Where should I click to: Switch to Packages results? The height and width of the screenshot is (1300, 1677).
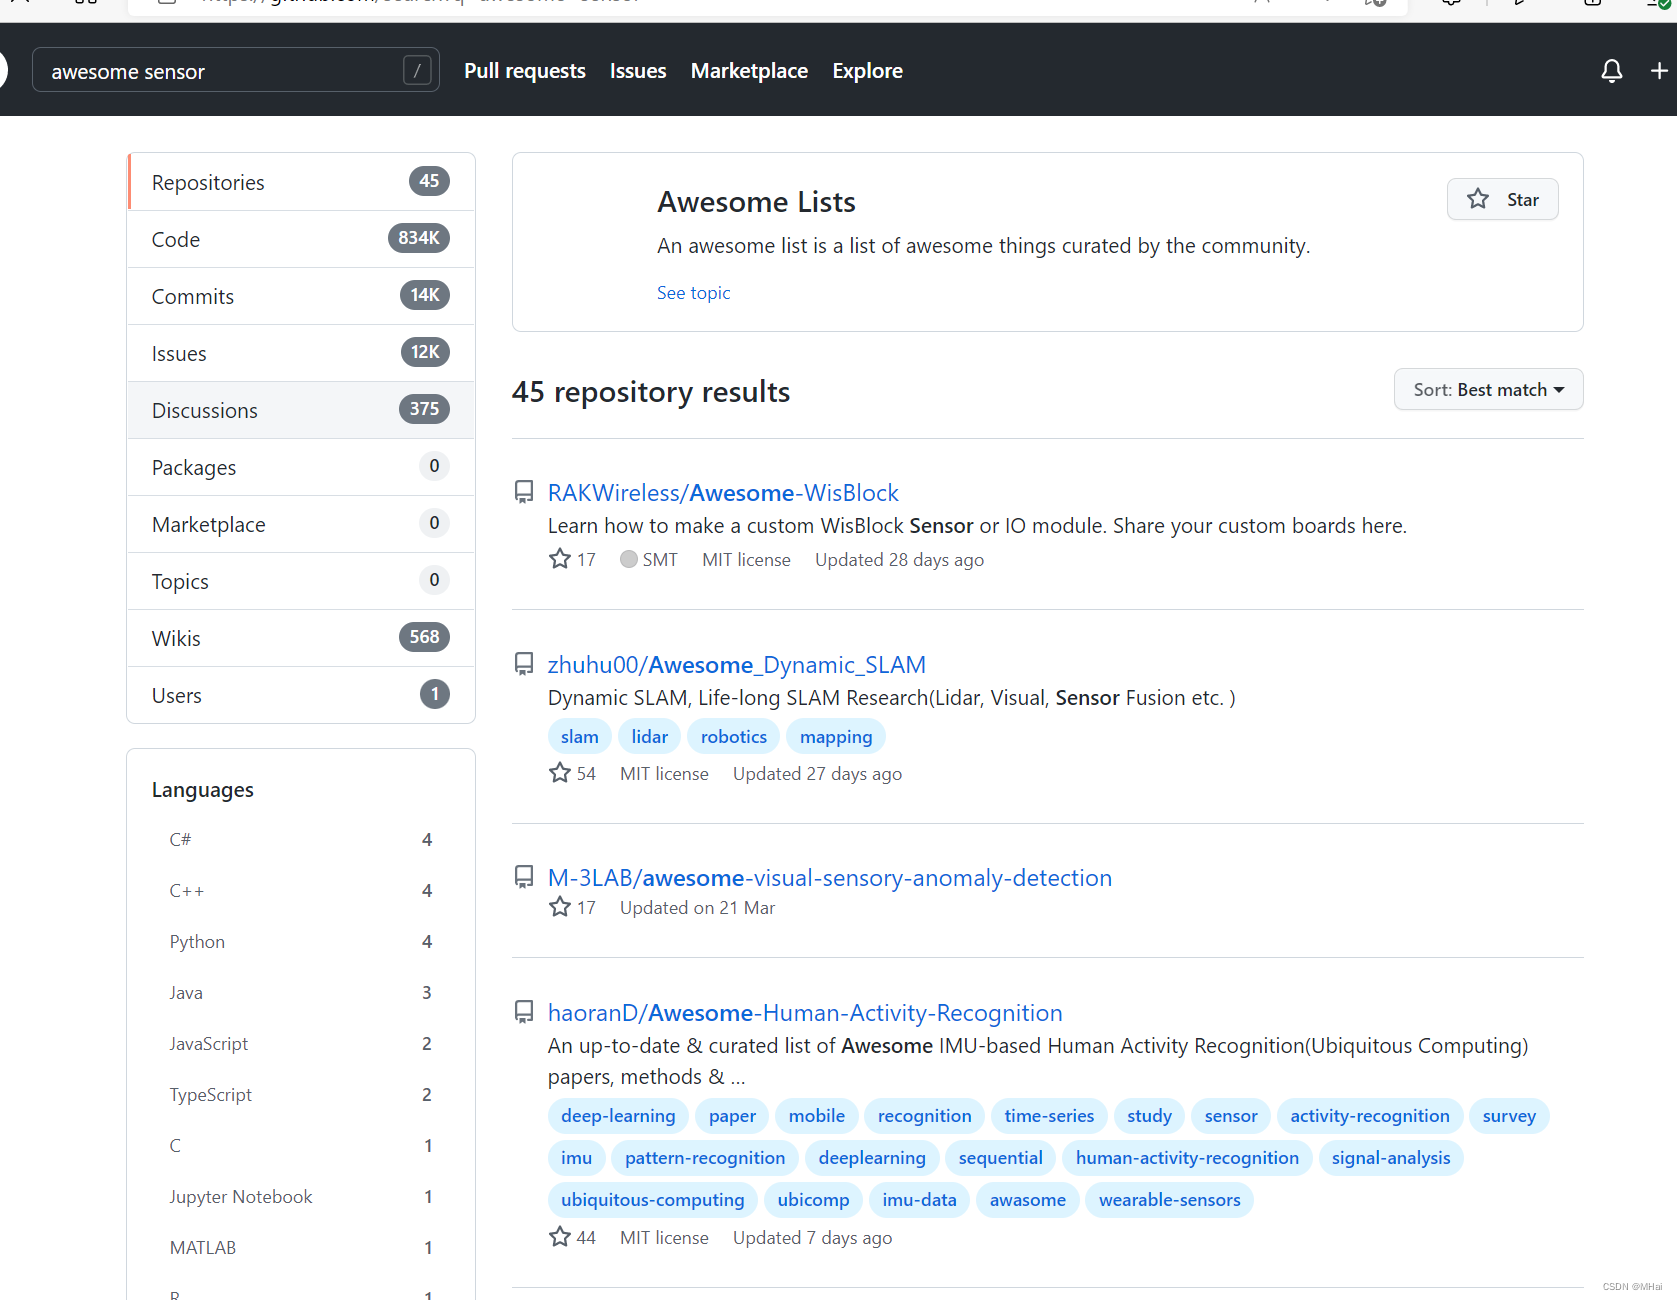point(301,467)
